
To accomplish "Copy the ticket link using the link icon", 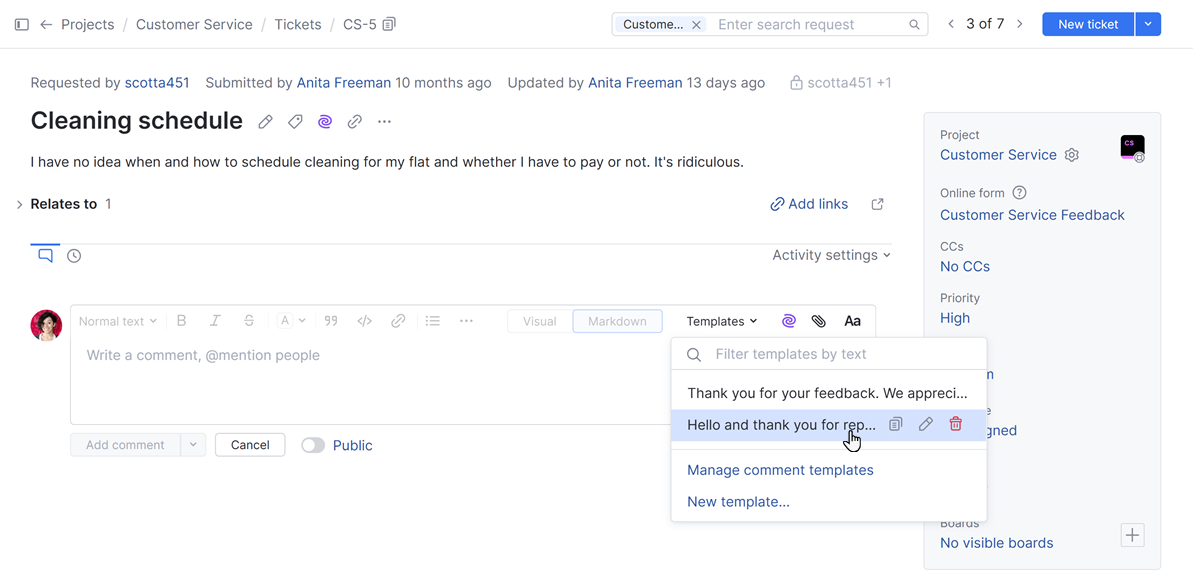I will (352, 121).
